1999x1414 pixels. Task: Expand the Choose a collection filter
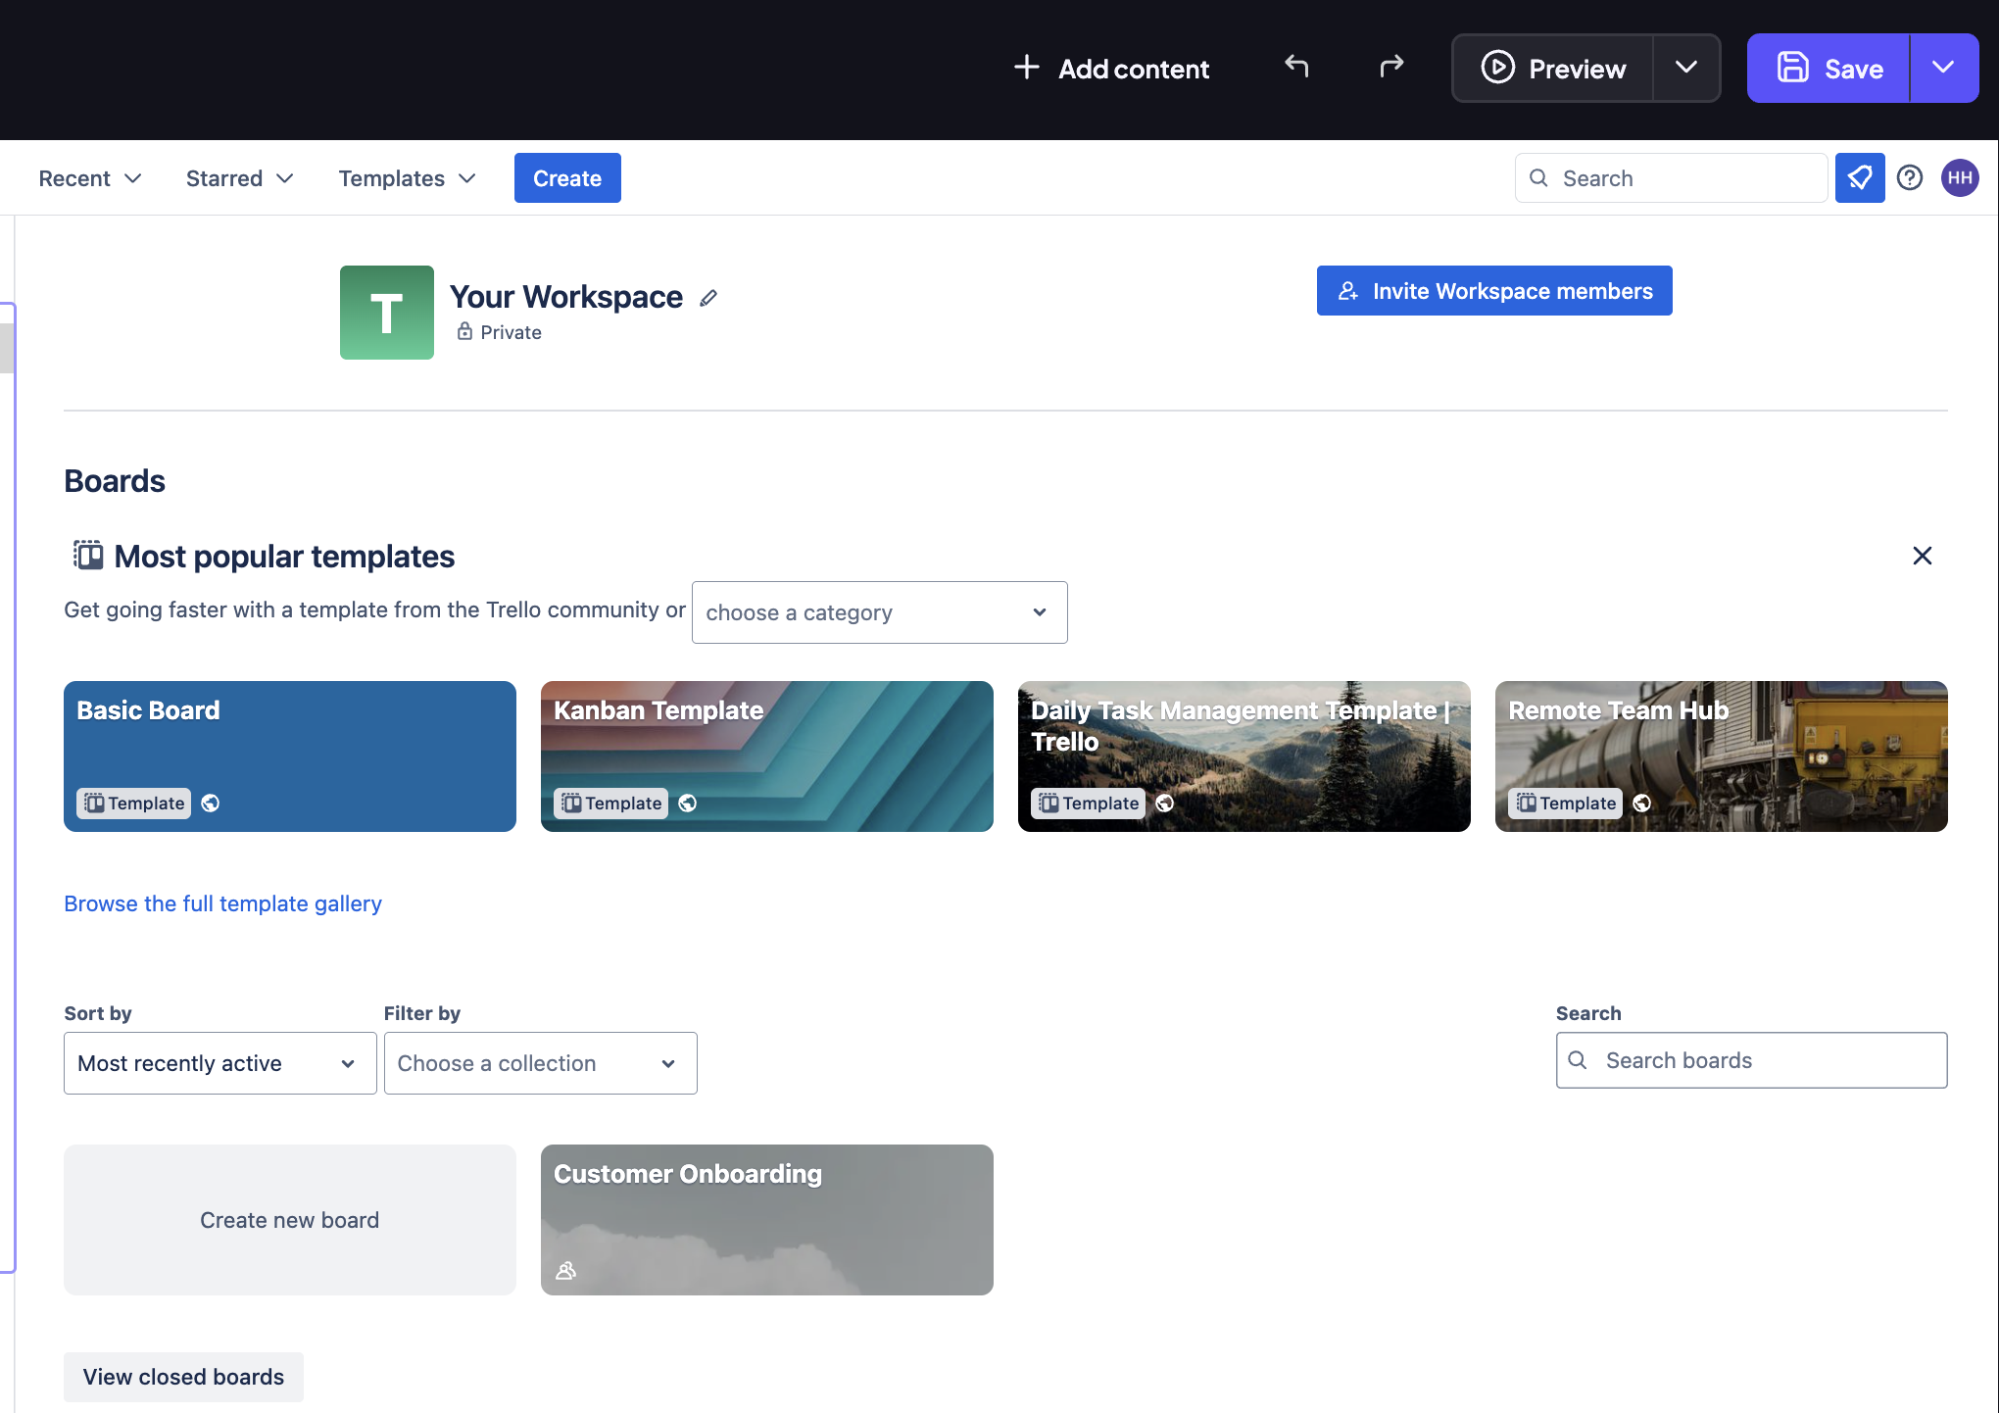point(539,1063)
